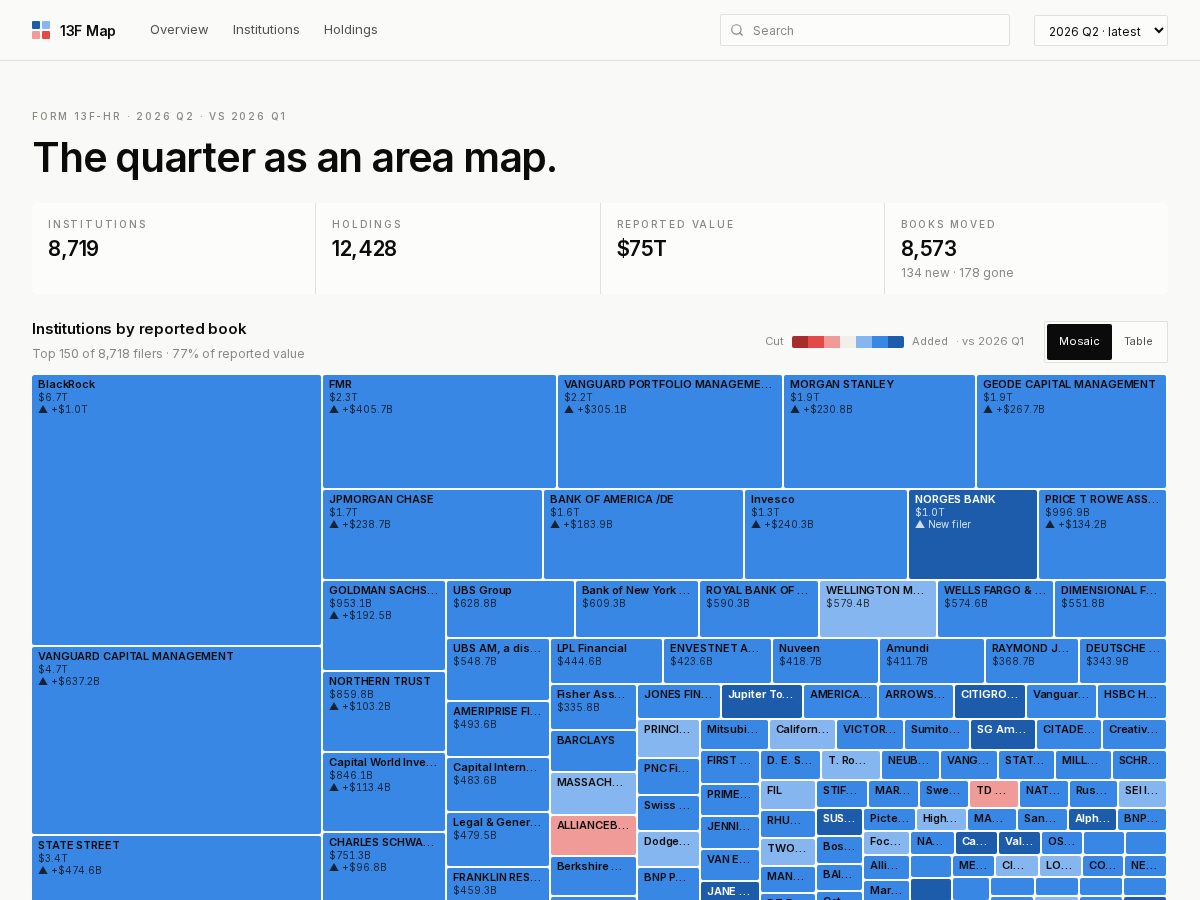Open the Deutsche $343.9B tile
Screen dimensions: 1200x900
tap(1123, 661)
